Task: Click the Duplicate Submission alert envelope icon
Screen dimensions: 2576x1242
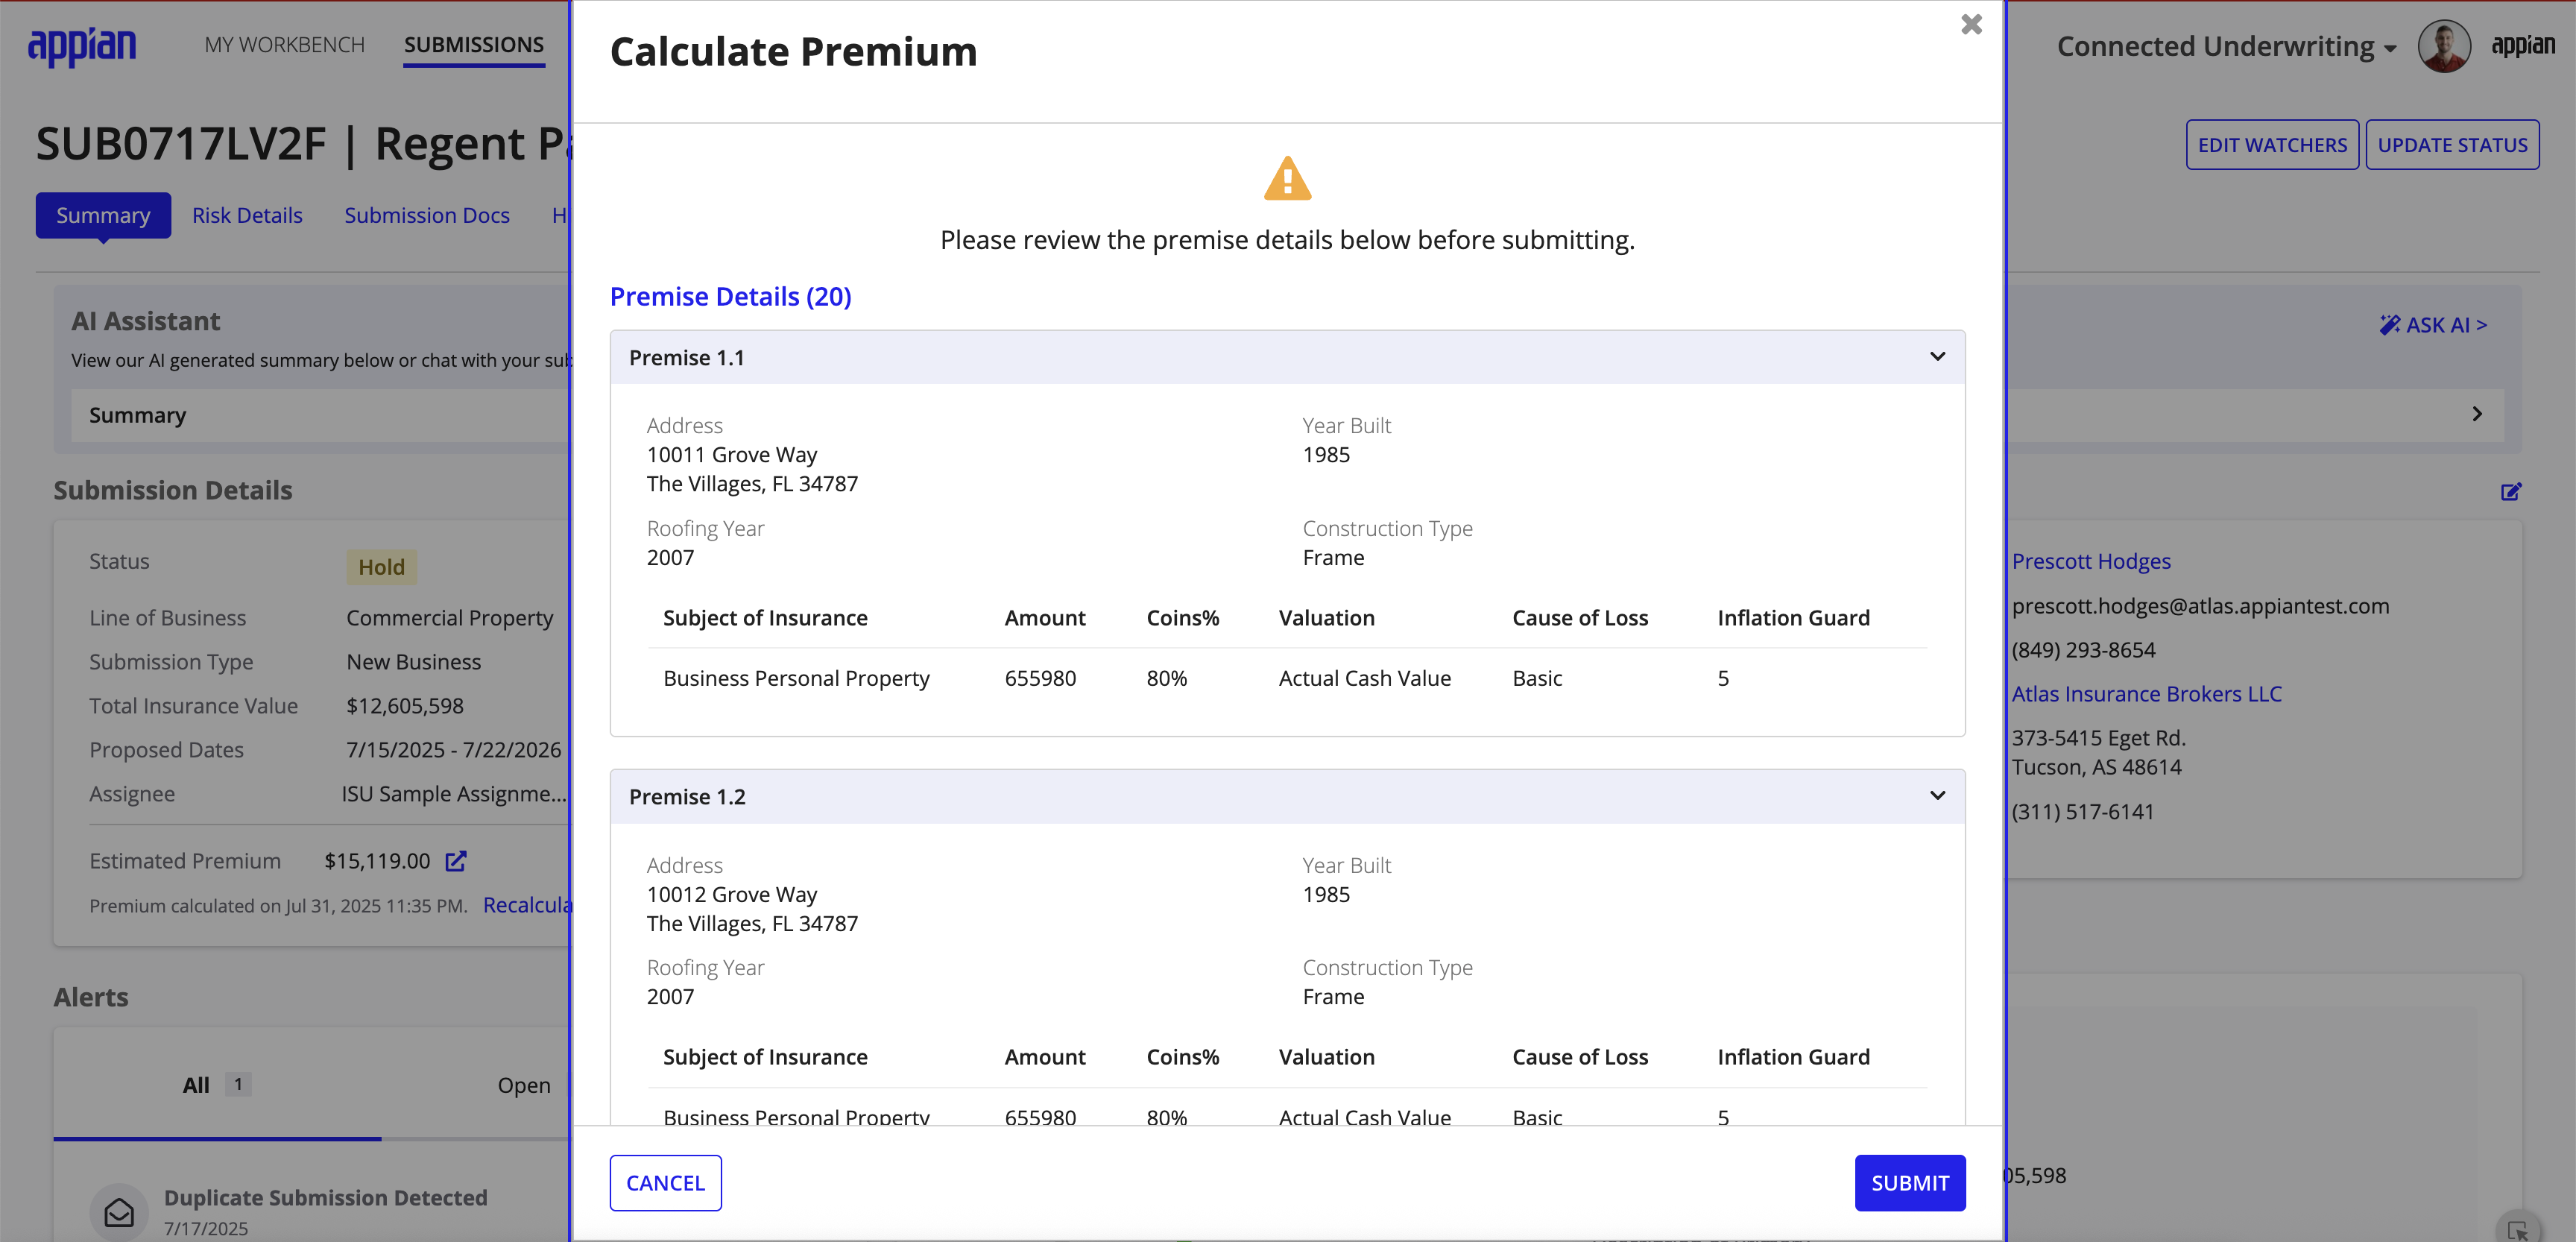Action: [119, 1212]
